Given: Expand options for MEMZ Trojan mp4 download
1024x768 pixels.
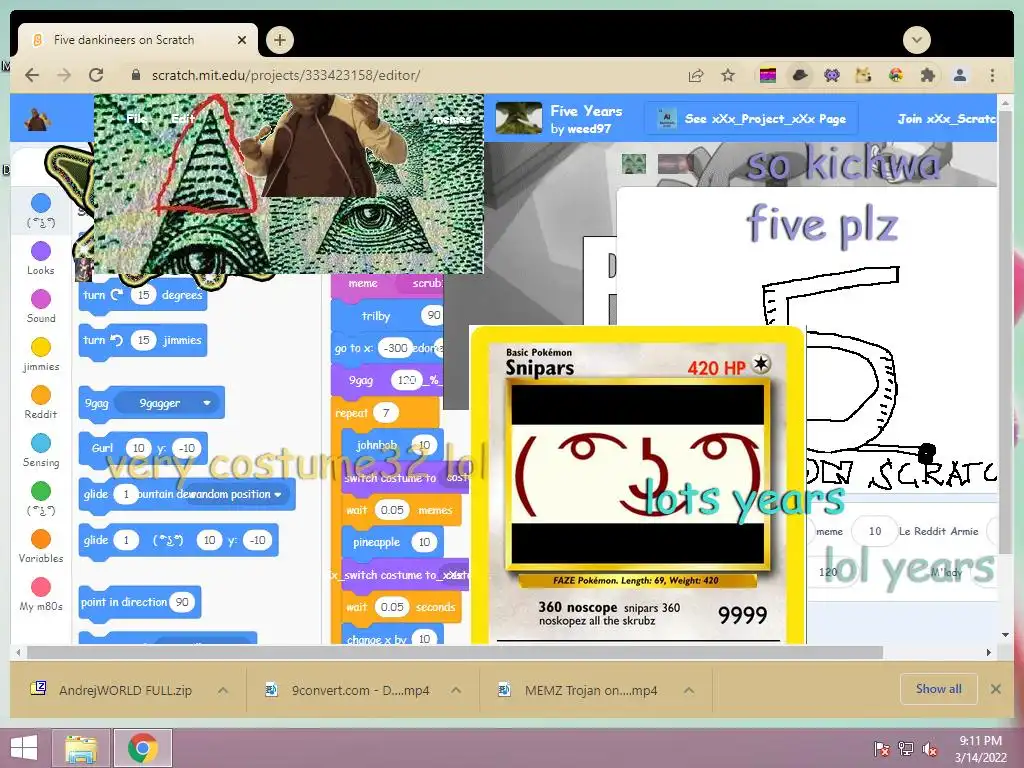Looking at the screenshot, I should pyautogui.click(x=688, y=690).
